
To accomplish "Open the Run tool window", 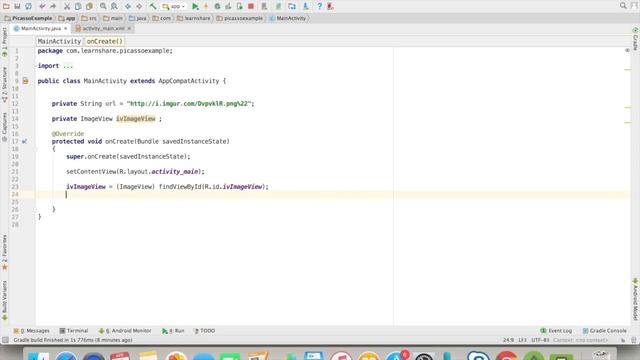I will pos(173,331).
